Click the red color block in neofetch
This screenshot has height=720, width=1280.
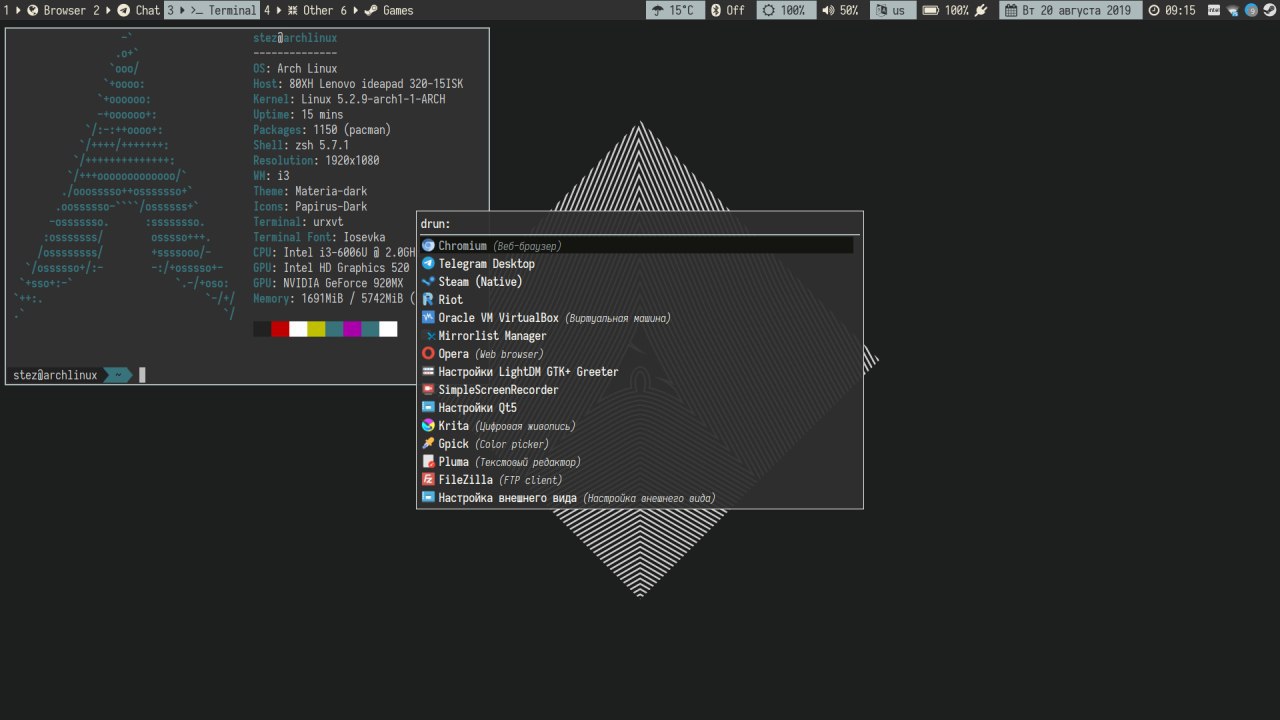280,329
